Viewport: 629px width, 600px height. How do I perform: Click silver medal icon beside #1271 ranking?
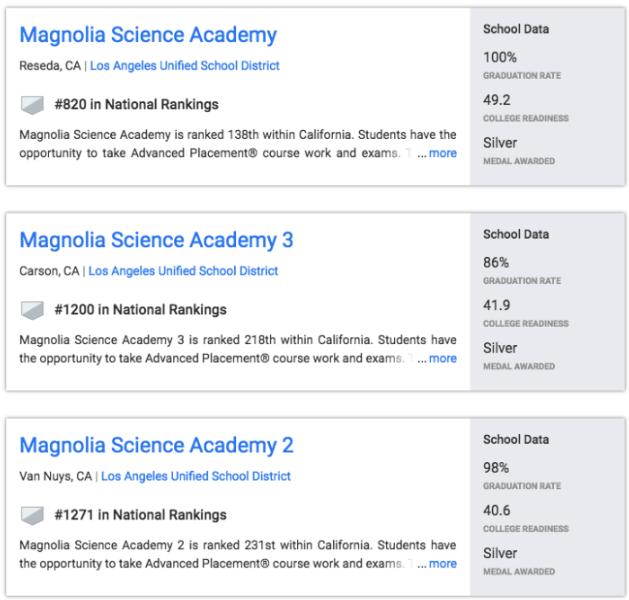33,515
